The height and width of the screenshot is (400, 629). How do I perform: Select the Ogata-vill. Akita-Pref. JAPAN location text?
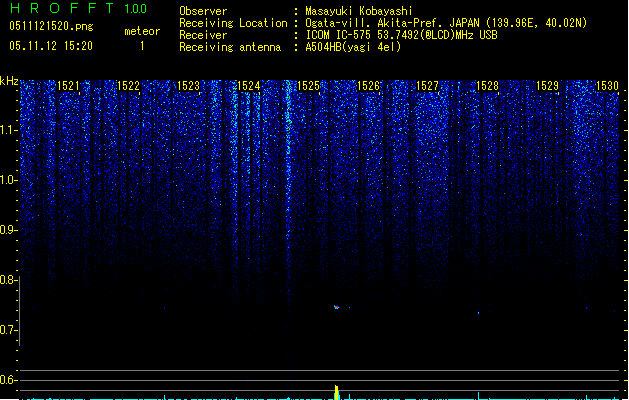point(446,23)
